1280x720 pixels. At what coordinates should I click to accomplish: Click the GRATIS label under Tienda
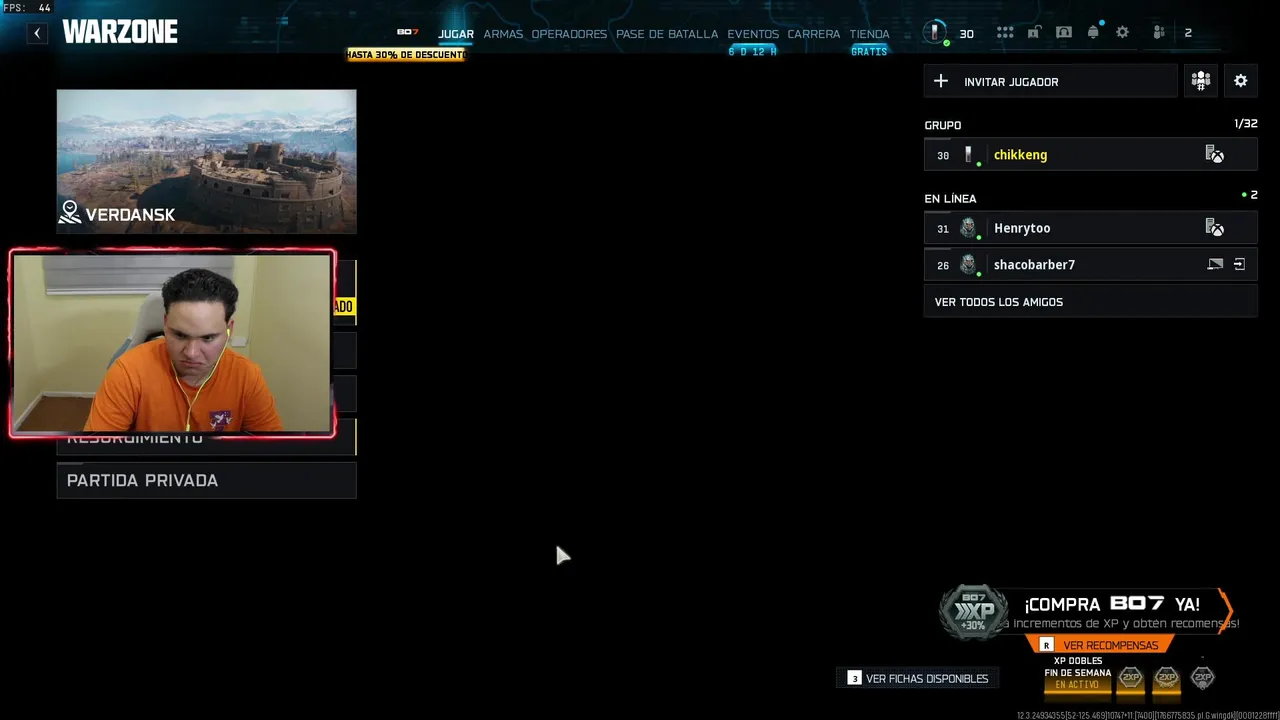pyautogui.click(x=869, y=52)
